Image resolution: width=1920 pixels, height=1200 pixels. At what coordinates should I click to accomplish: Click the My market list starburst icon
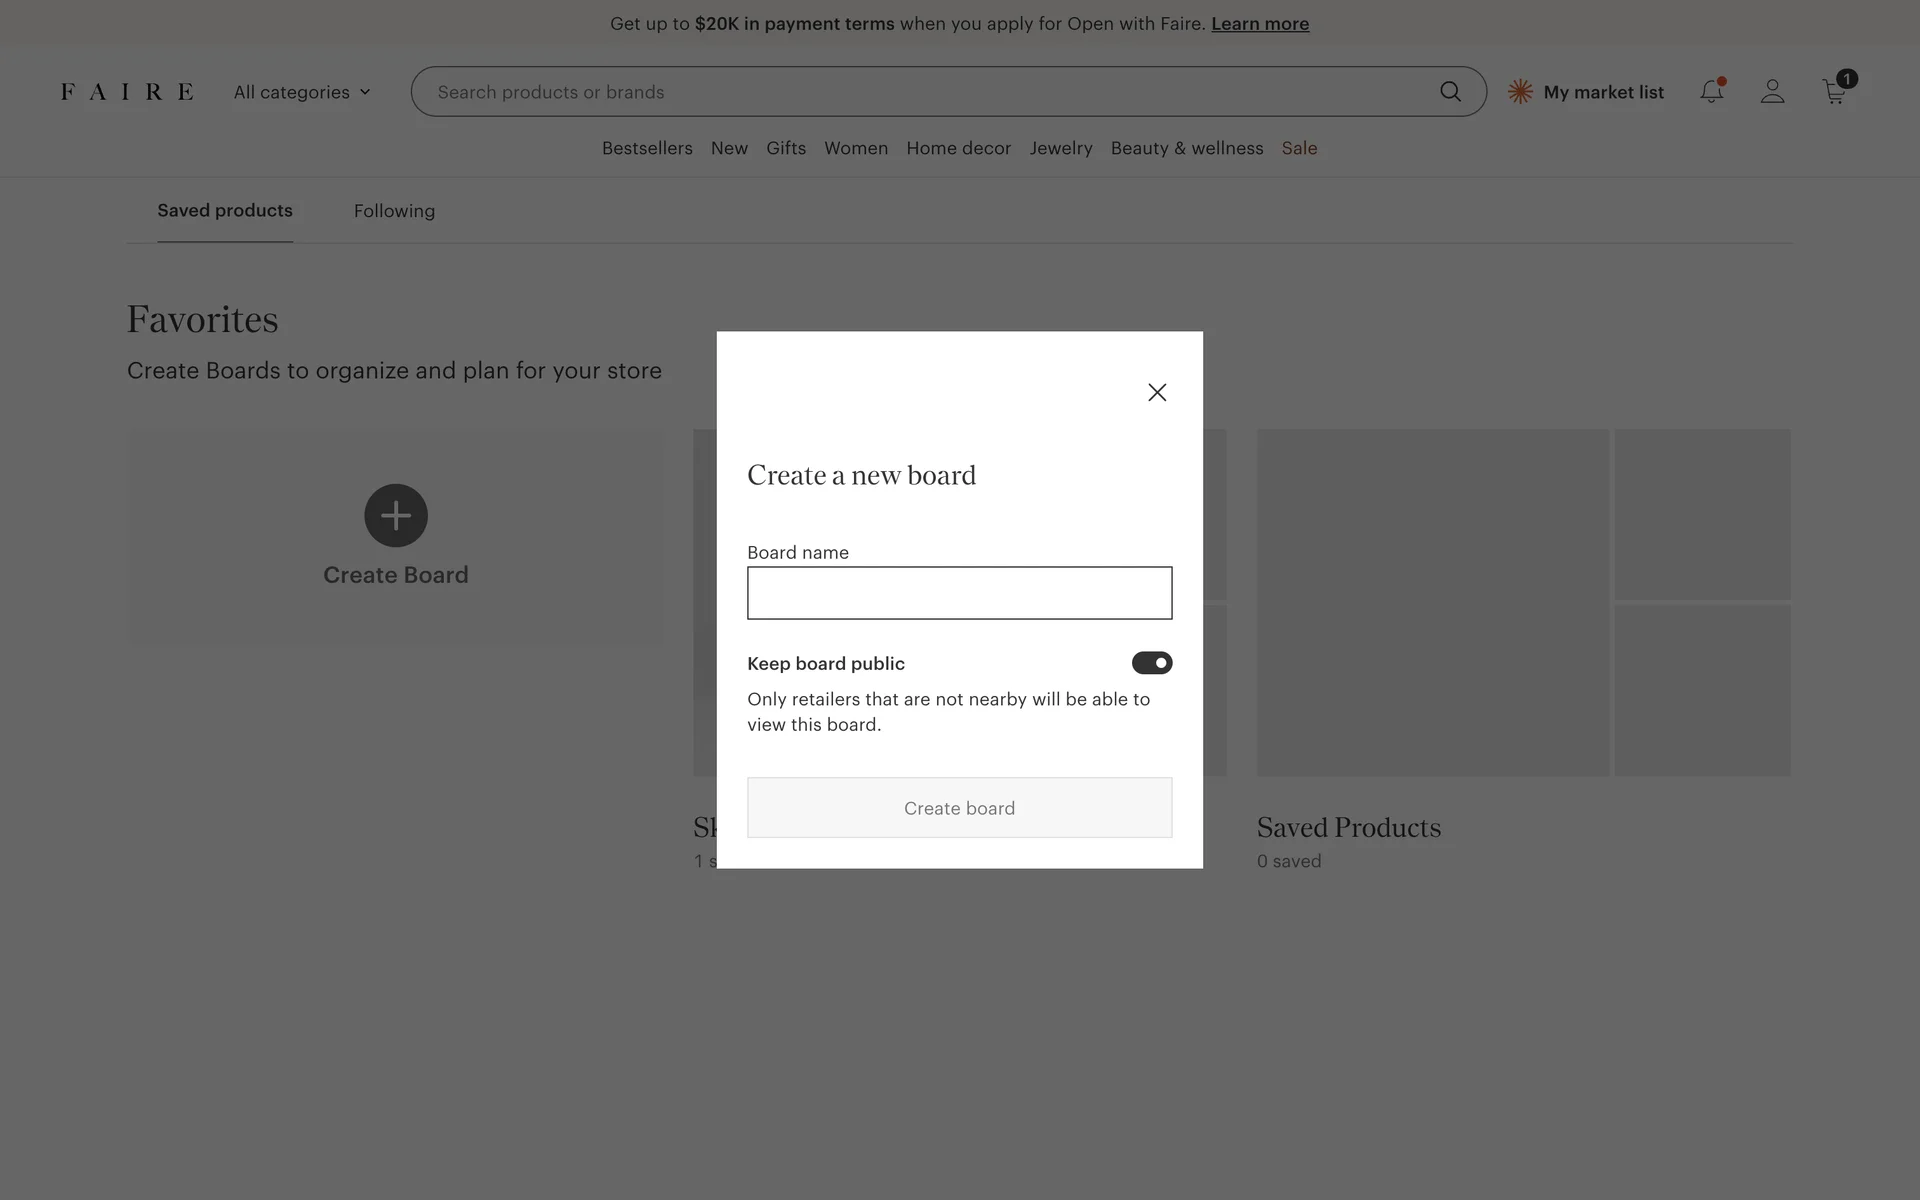pyautogui.click(x=1520, y=92)
